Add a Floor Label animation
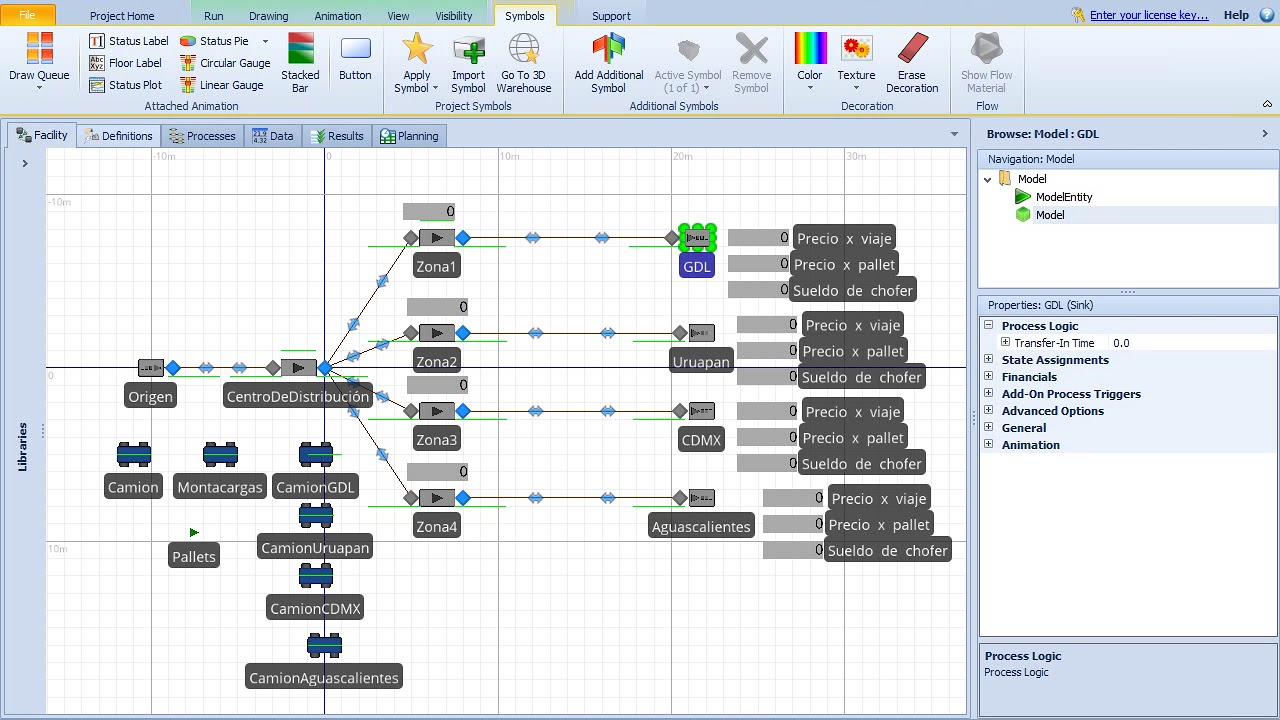This screenshot has width=1280, height=720. (x=125, y=63)
